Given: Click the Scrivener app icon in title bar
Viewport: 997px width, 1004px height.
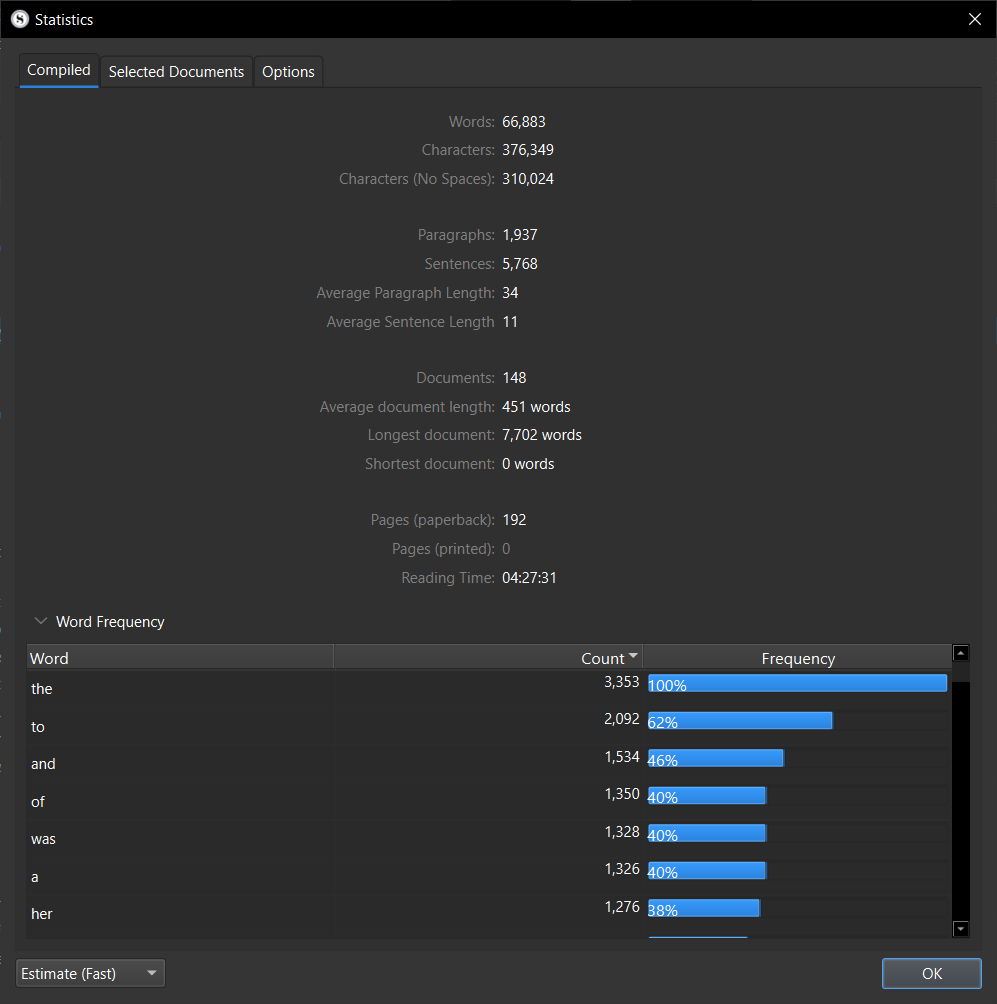Looking at the screenshot, I should [19, 19].
